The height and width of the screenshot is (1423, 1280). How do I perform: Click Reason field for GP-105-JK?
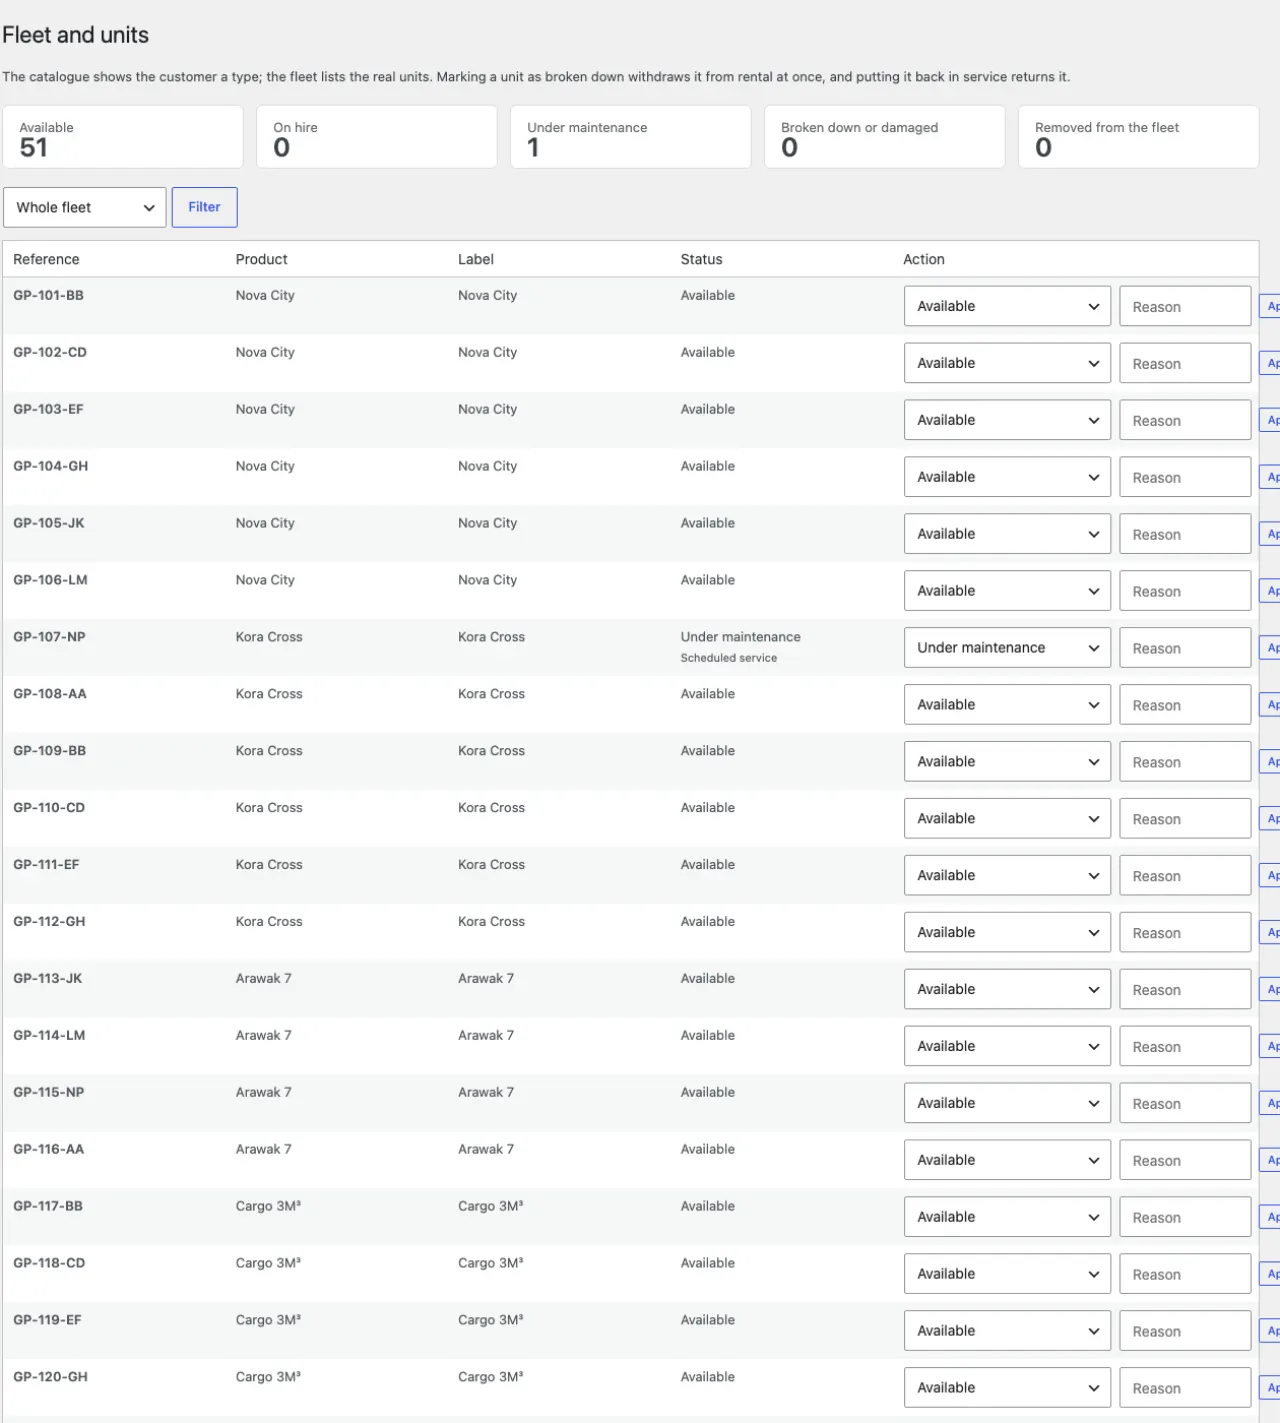pos(1185,534)
